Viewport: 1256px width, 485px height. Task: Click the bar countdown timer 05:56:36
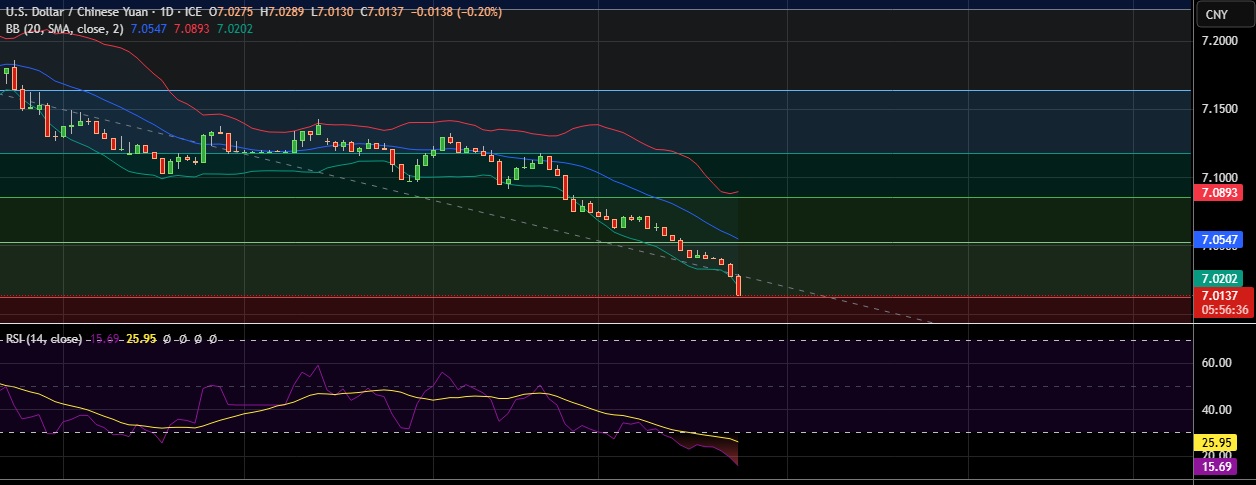pos(1222,310)
